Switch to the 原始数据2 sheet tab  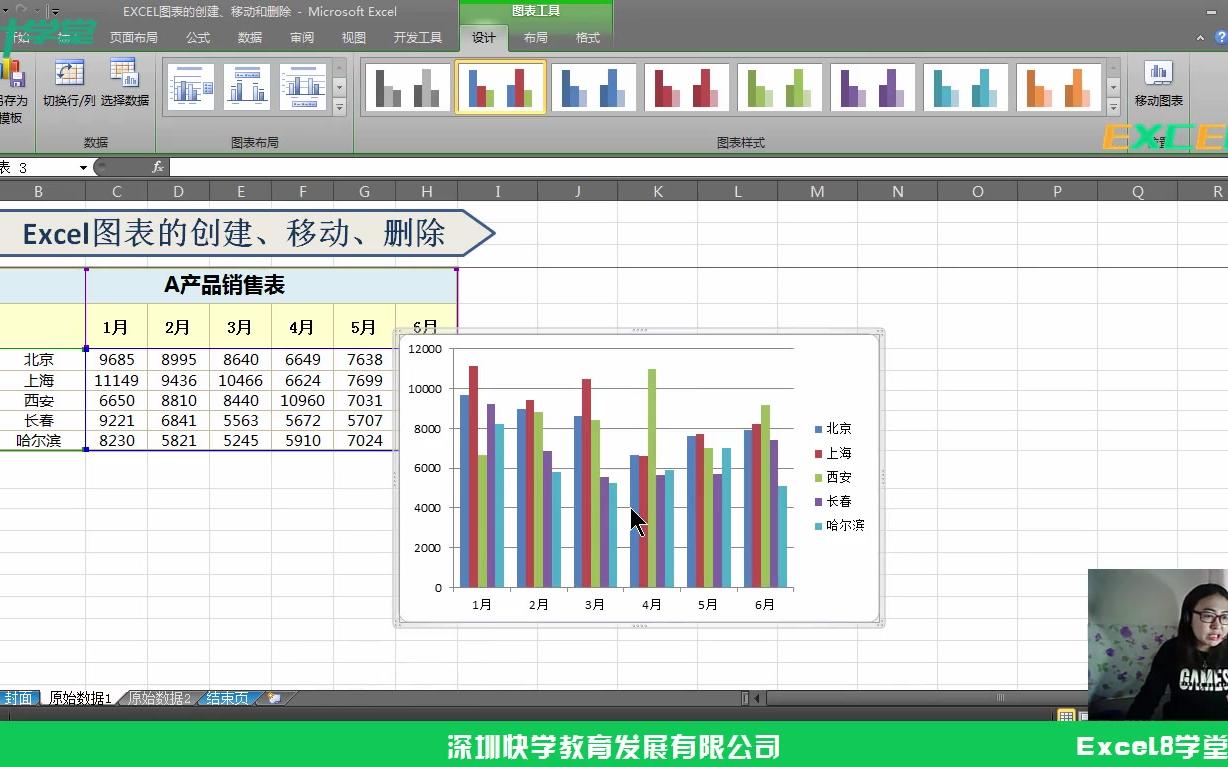click(x=160, y=698)
